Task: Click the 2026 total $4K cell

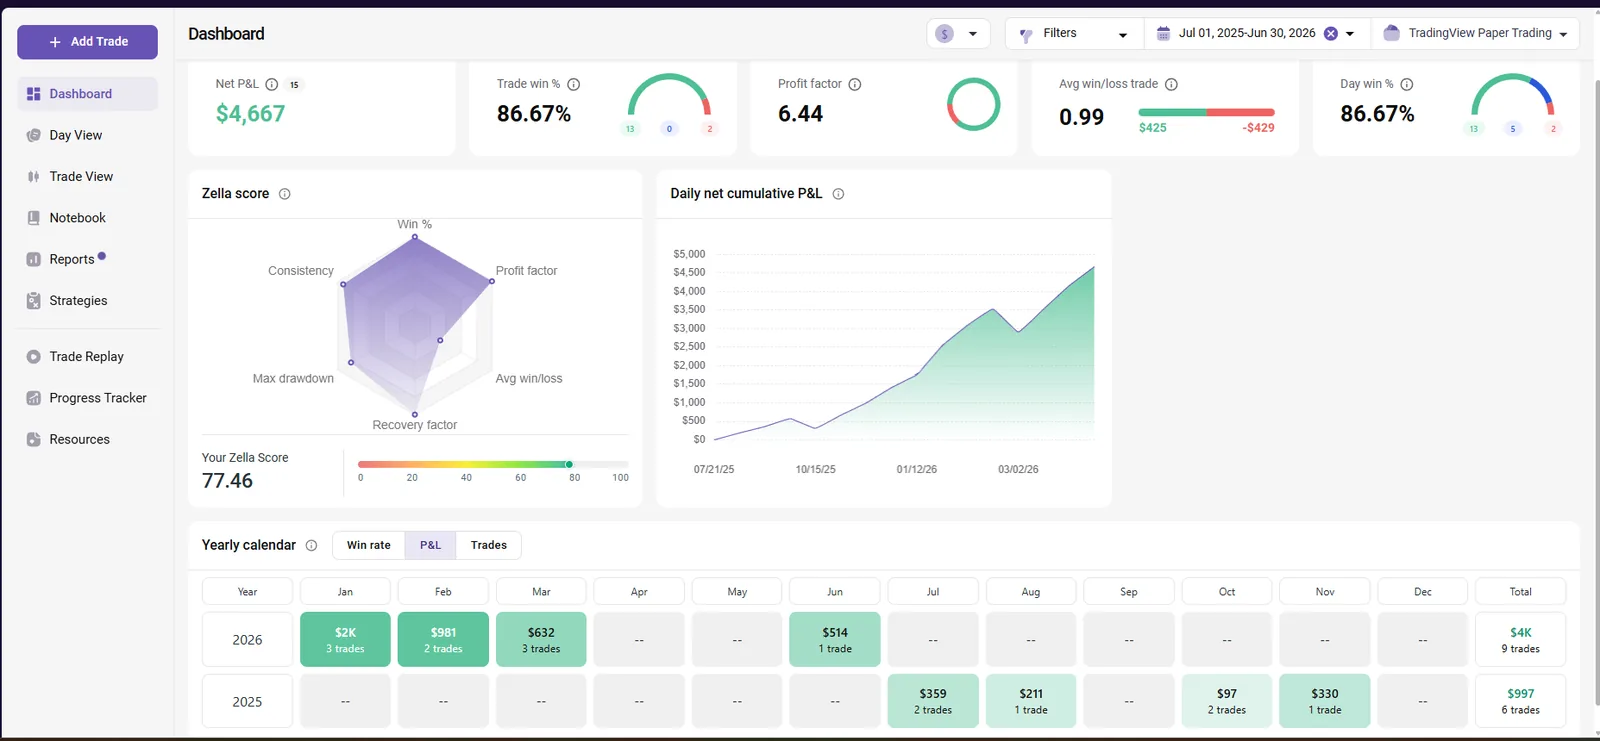Action: [x=1521, y=640]
